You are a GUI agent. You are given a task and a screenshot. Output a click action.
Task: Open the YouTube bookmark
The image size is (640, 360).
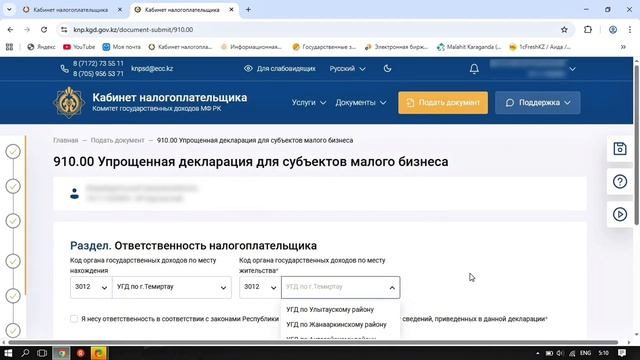(x=79, y=47)
